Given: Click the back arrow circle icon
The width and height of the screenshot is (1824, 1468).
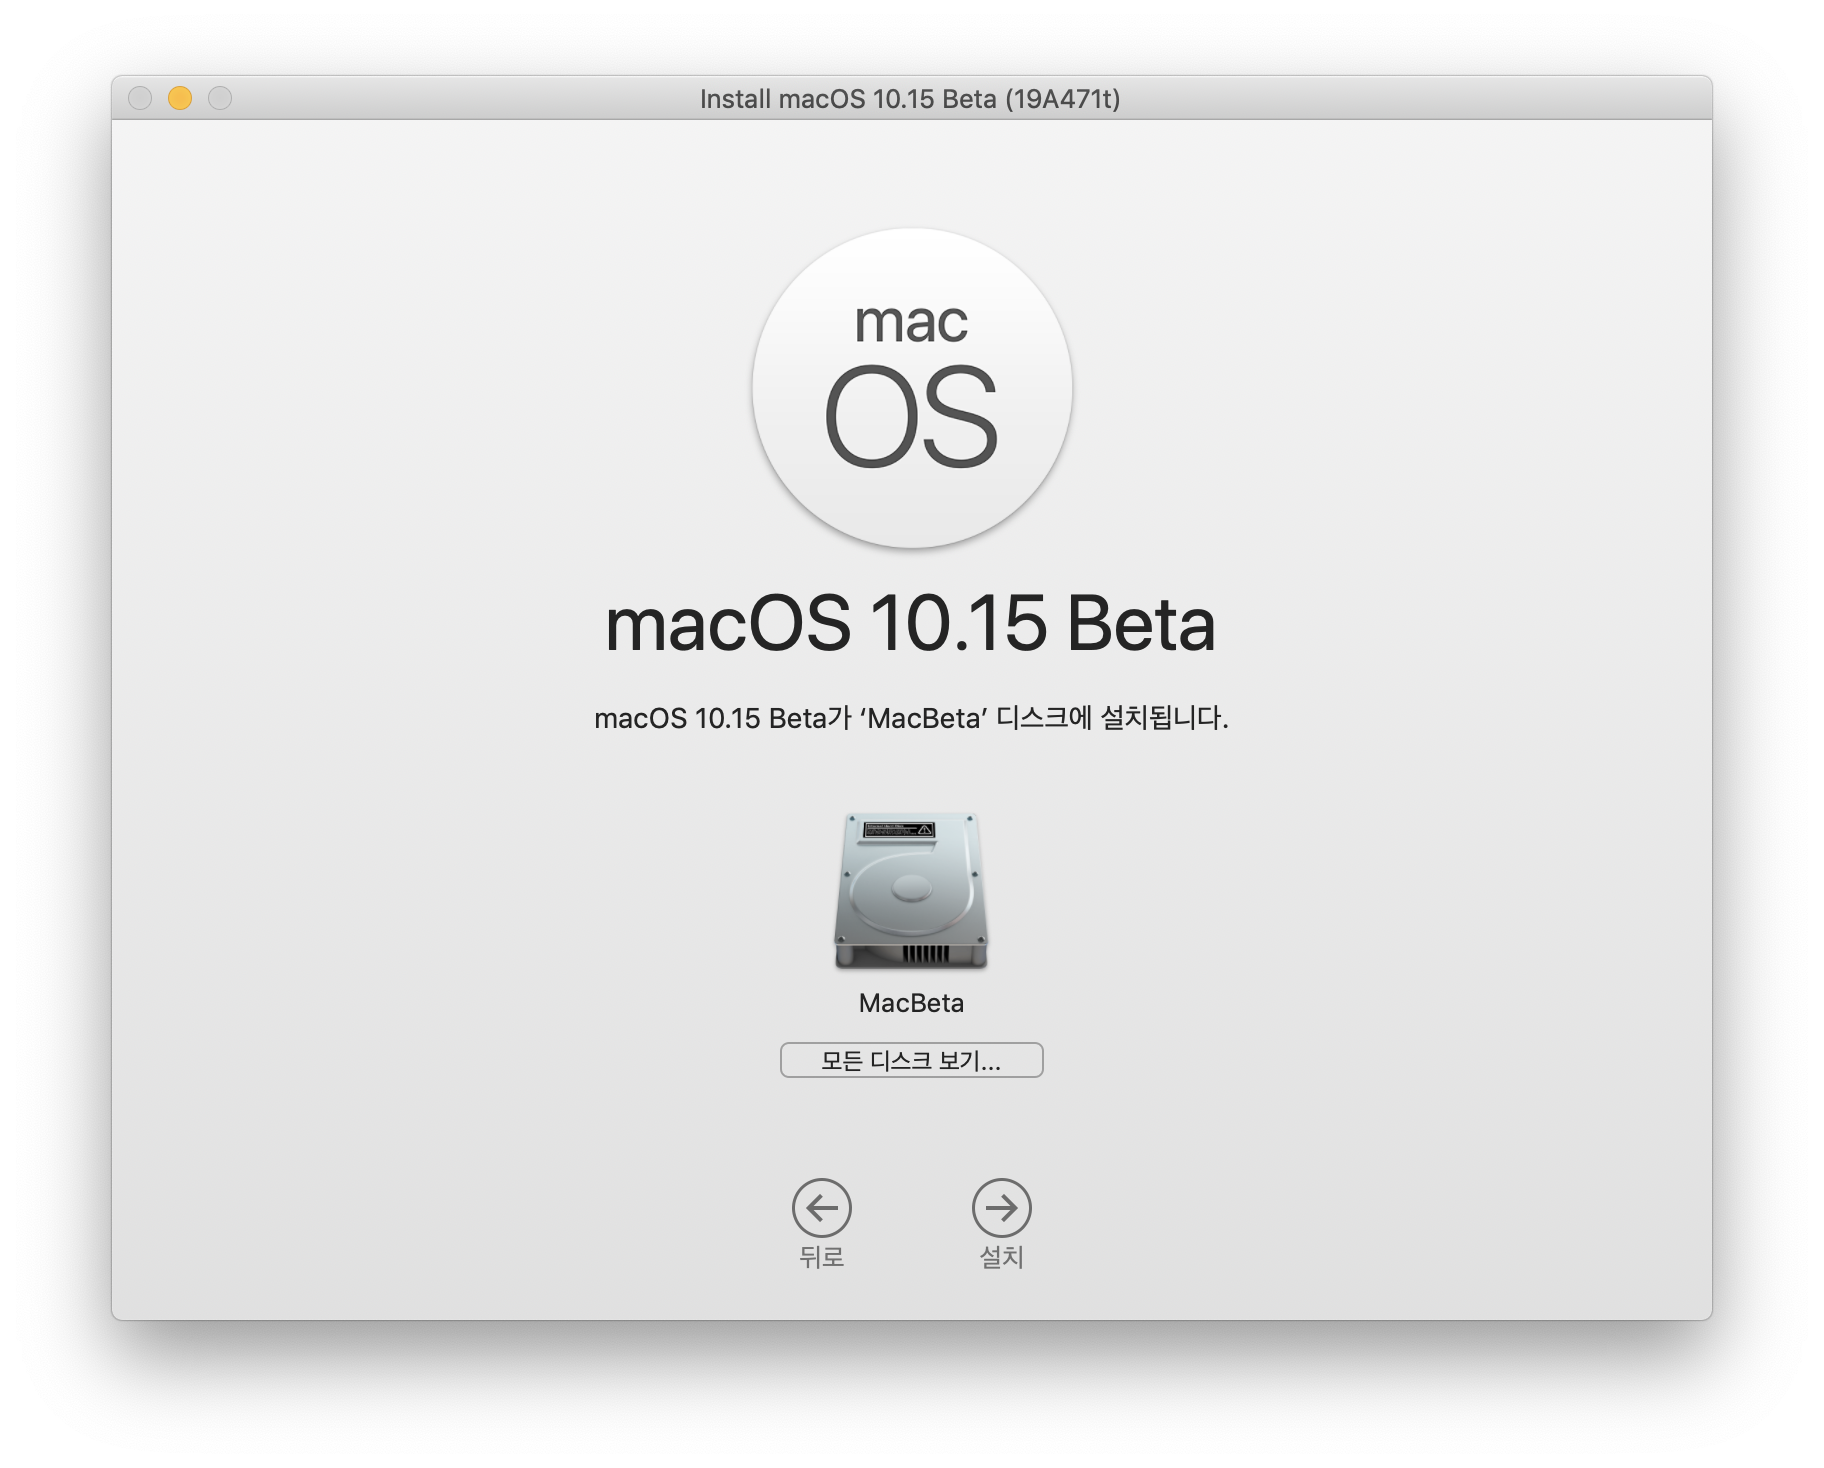Looking at the screenshot, I should 821,1208.
